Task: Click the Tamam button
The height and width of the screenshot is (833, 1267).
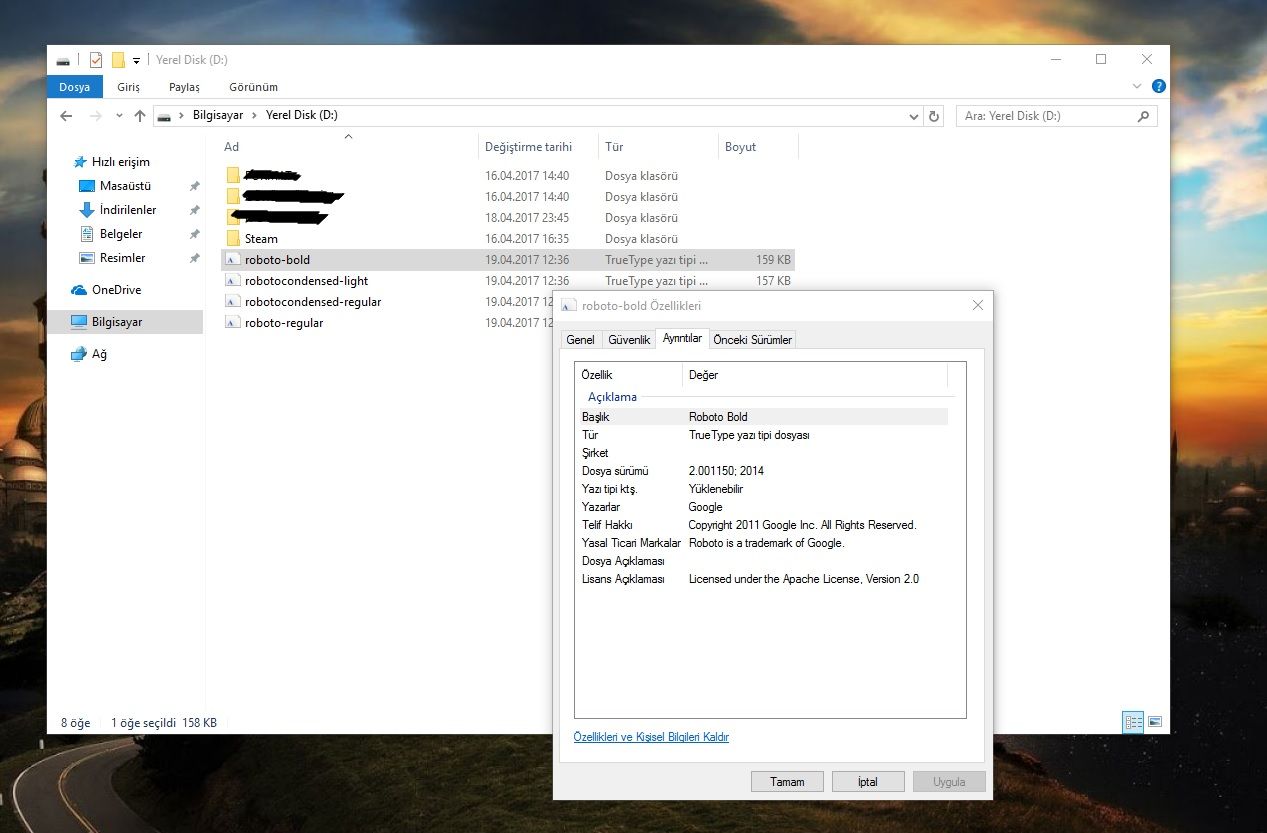Action: (787, 782)
